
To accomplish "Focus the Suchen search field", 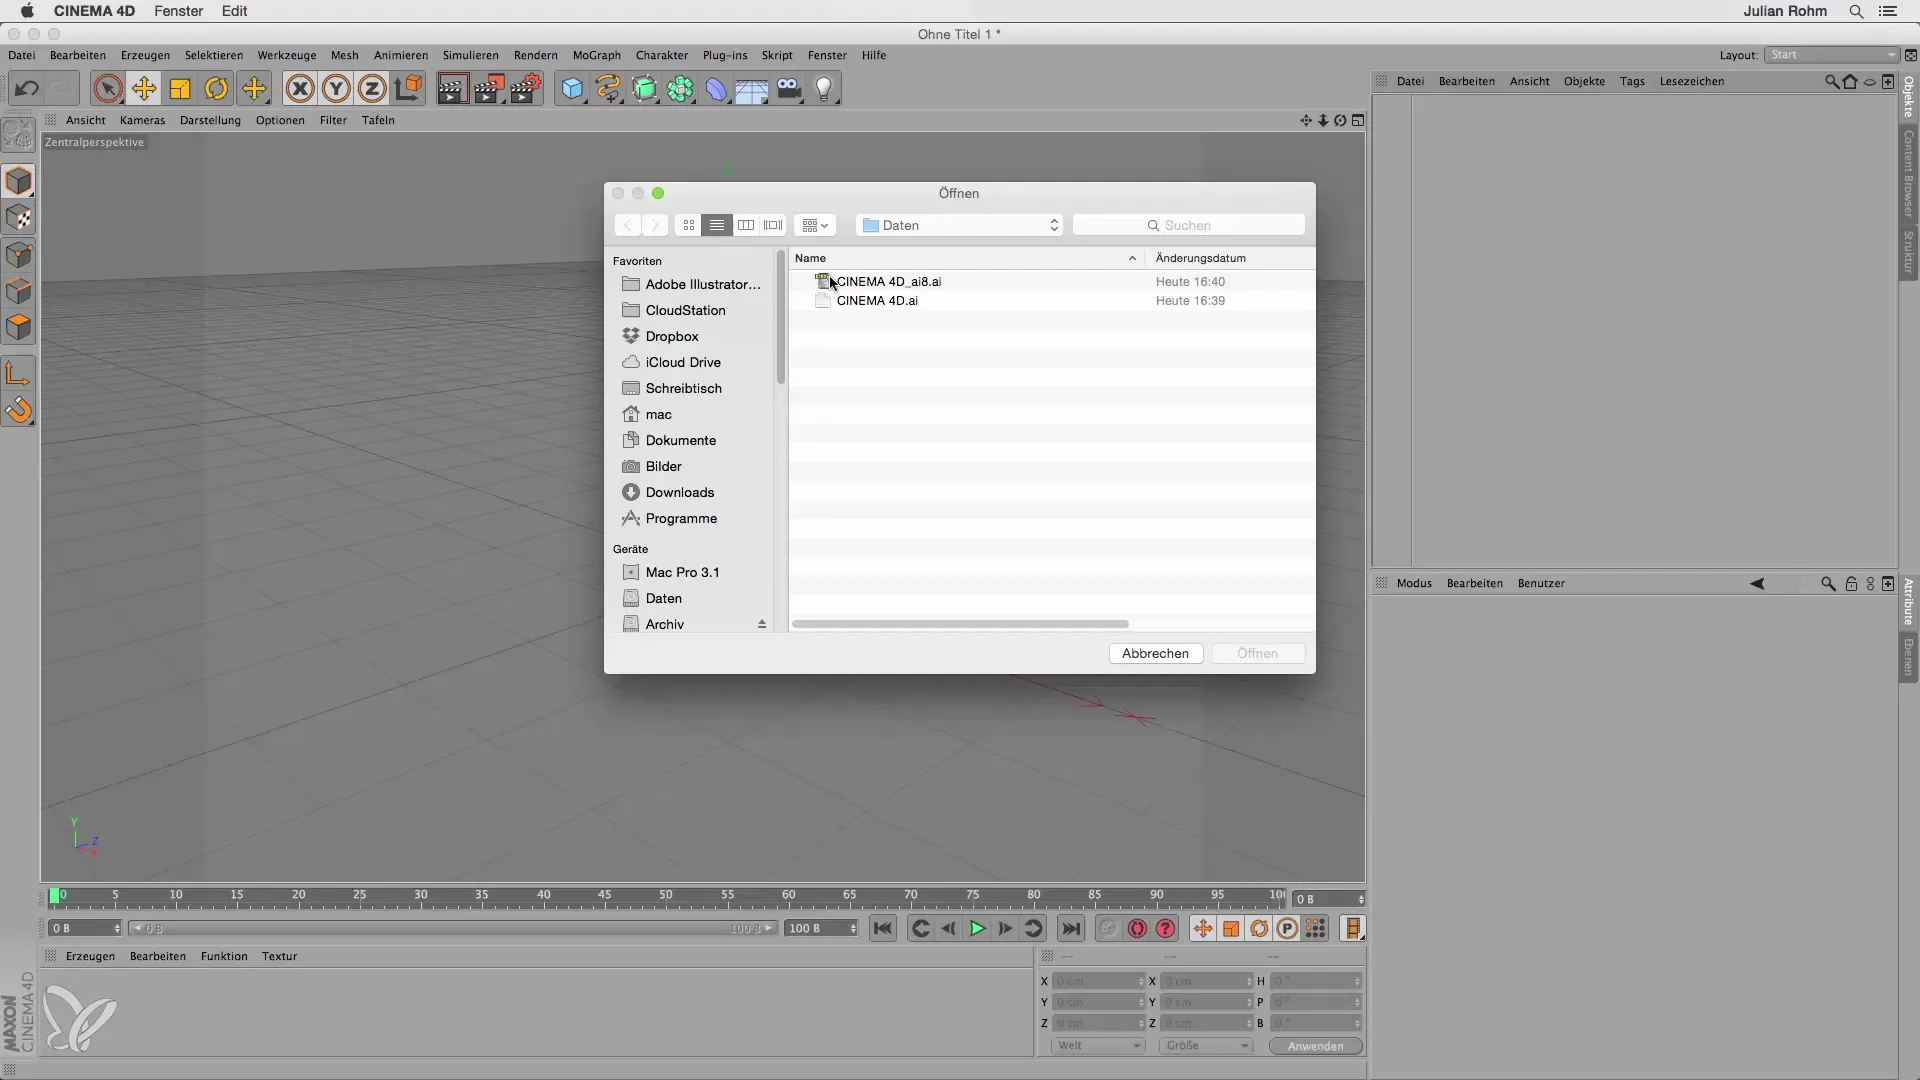I will coord(1188,225).
